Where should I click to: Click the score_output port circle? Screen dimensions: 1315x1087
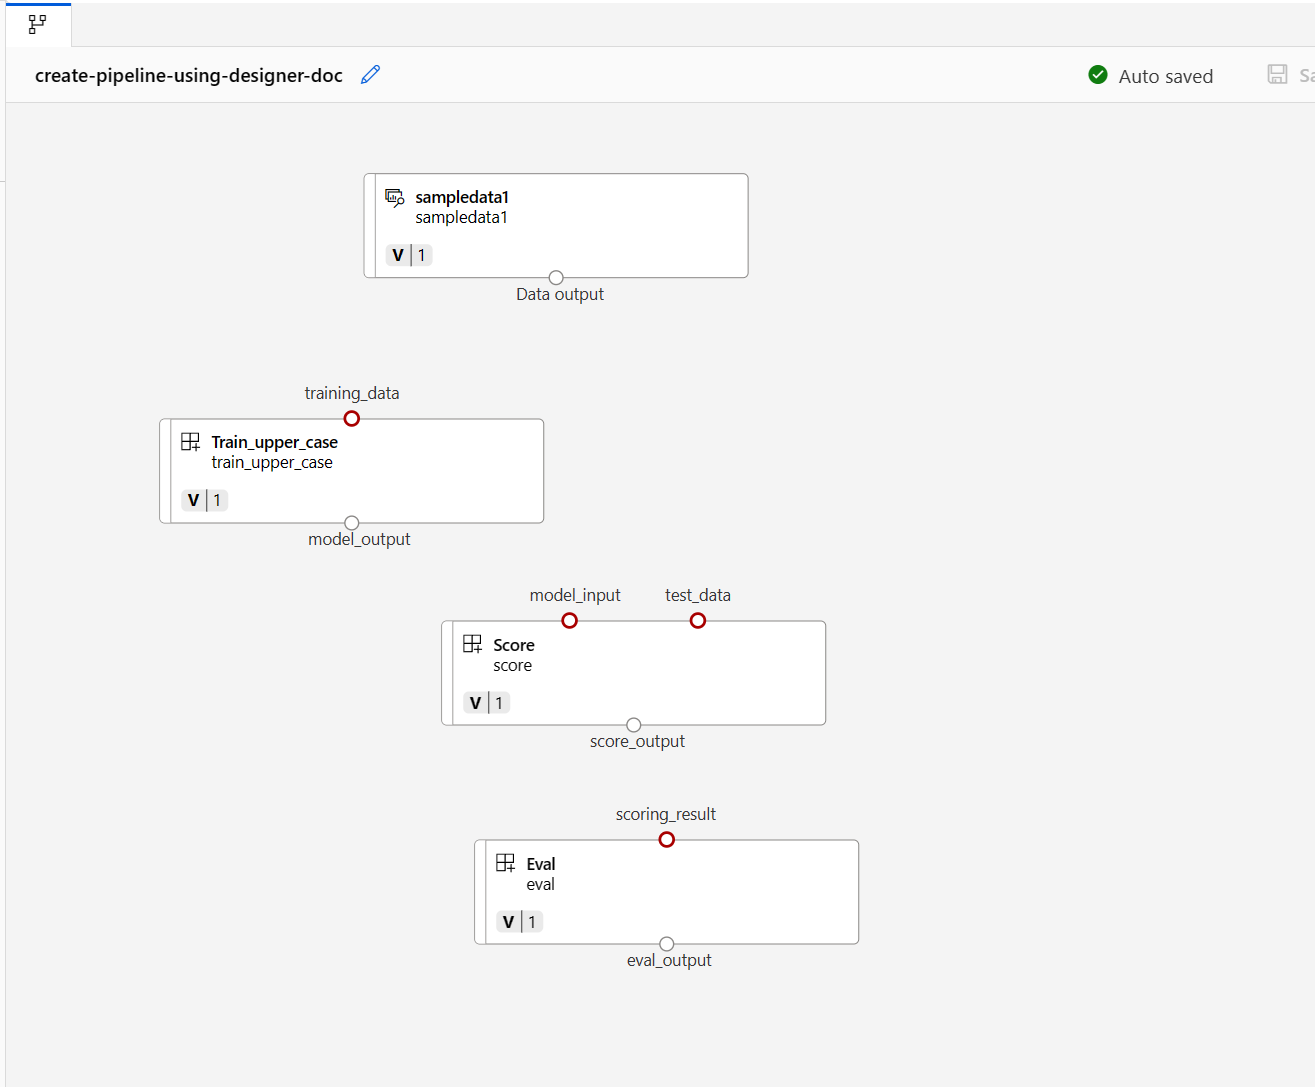[633, 725]
